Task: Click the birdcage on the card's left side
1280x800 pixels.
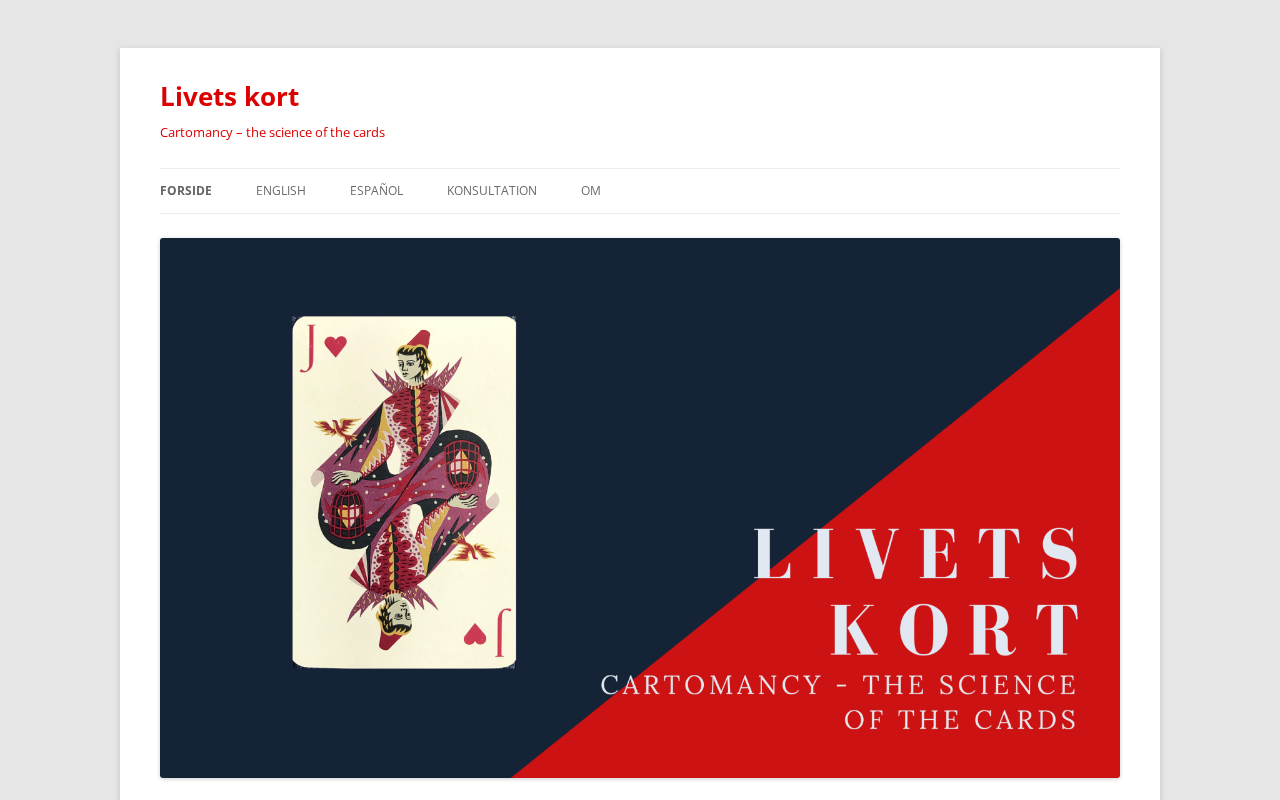Action: click(x=347, y=511)
